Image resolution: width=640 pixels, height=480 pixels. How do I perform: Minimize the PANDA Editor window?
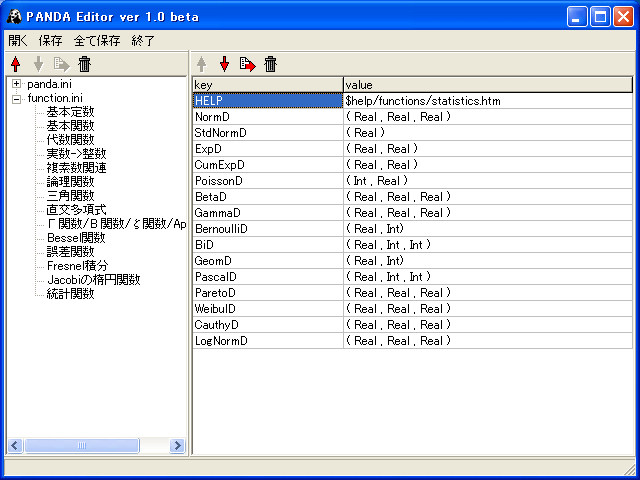click(x=577, y=17)
